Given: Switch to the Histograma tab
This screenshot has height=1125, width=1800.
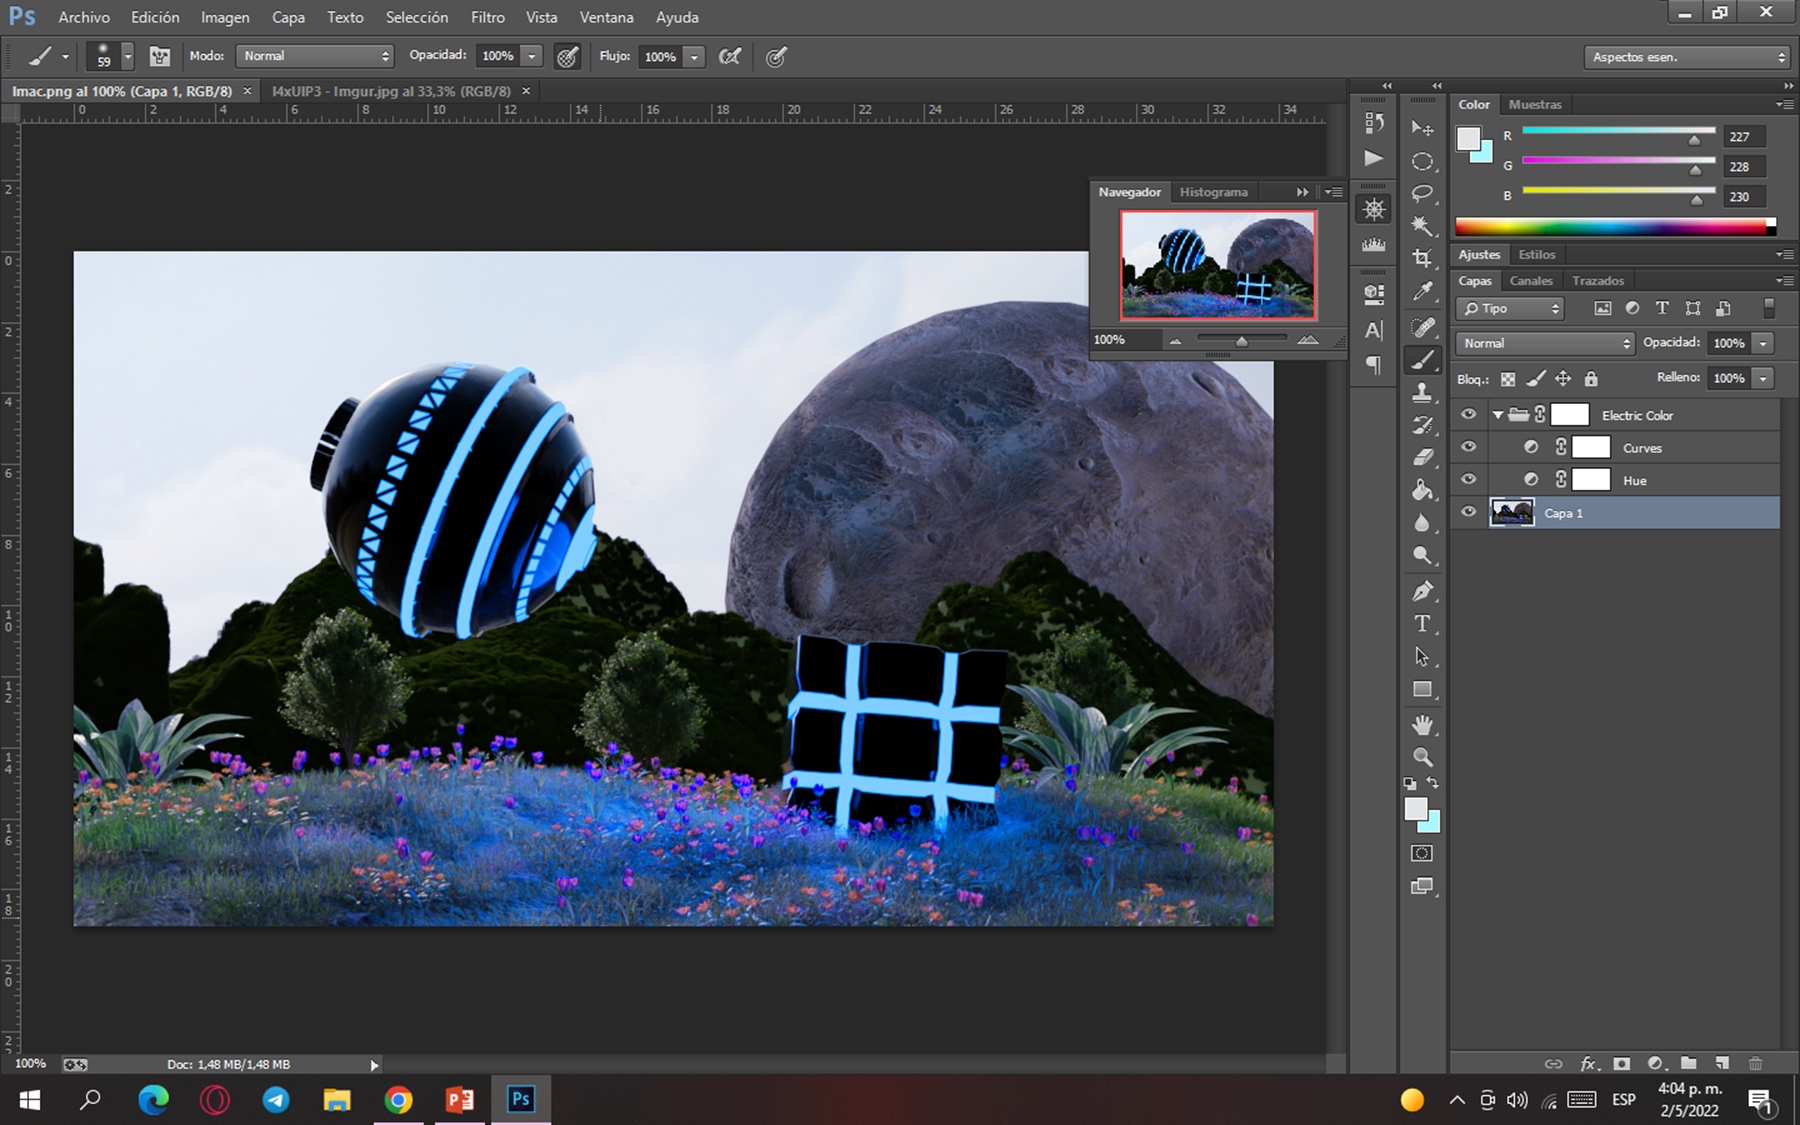Looking at the screenshot, I should point(1213,192).
